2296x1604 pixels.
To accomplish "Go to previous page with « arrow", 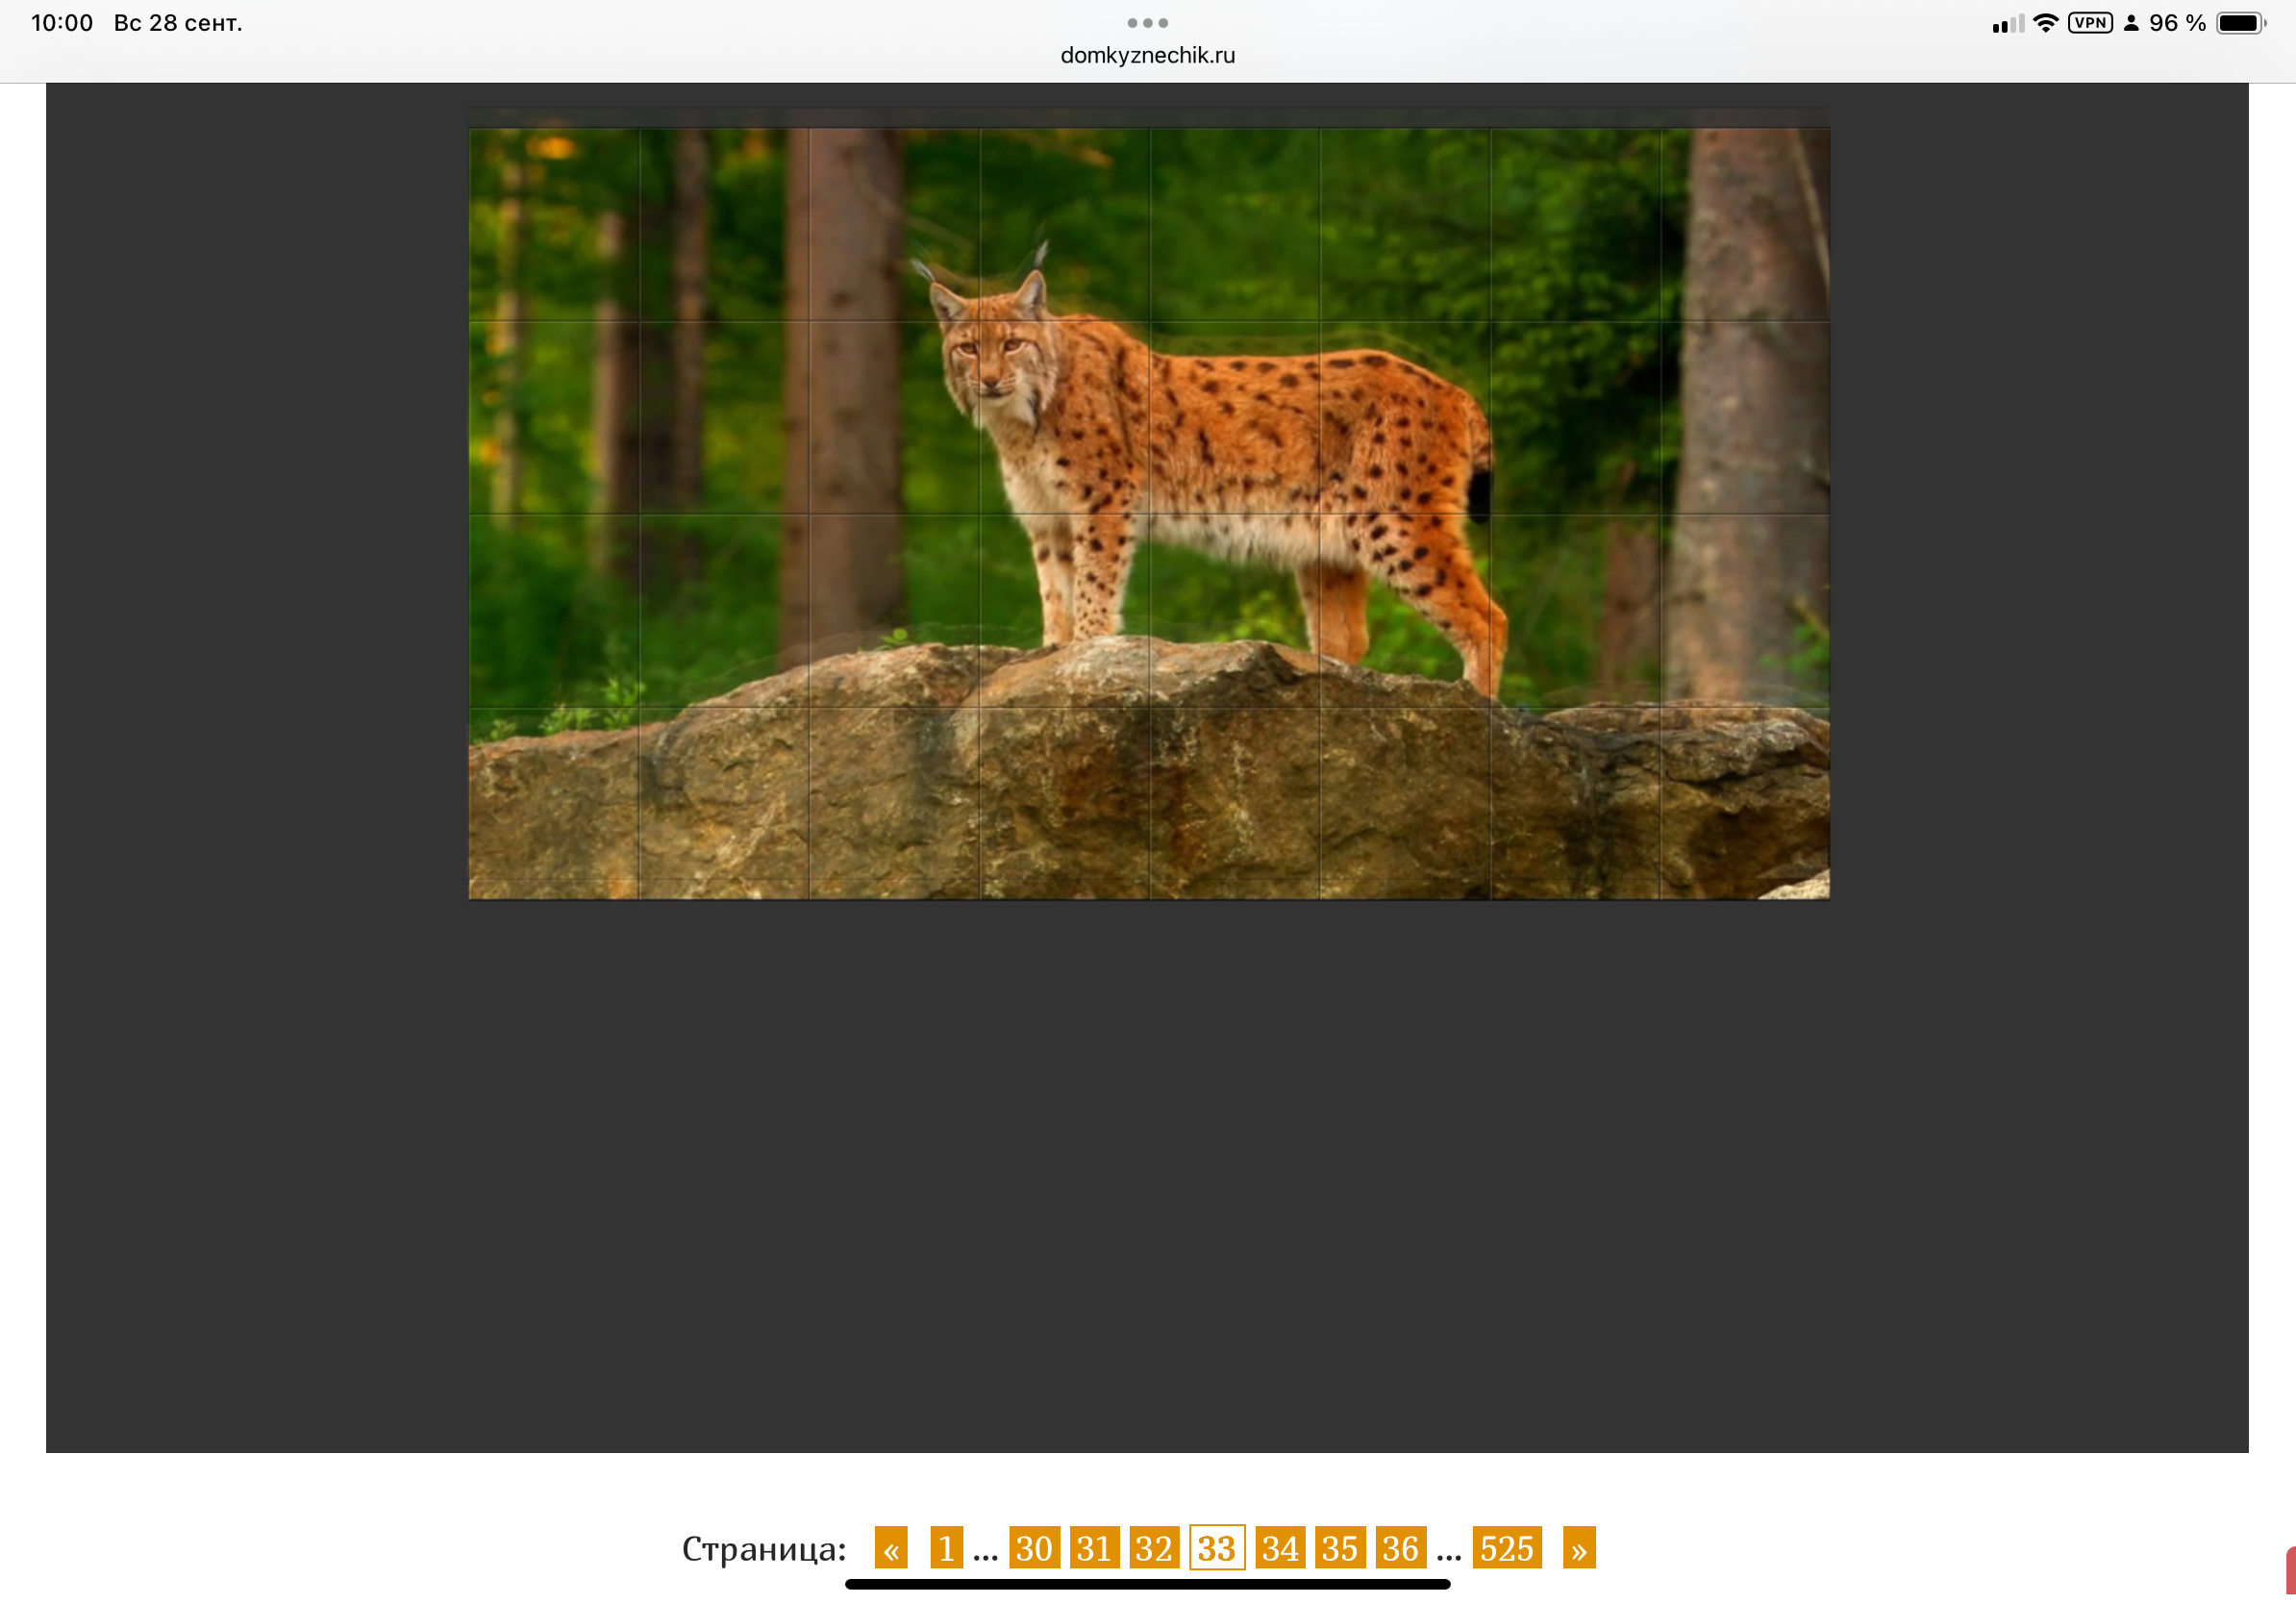I will coord(890,1548).
